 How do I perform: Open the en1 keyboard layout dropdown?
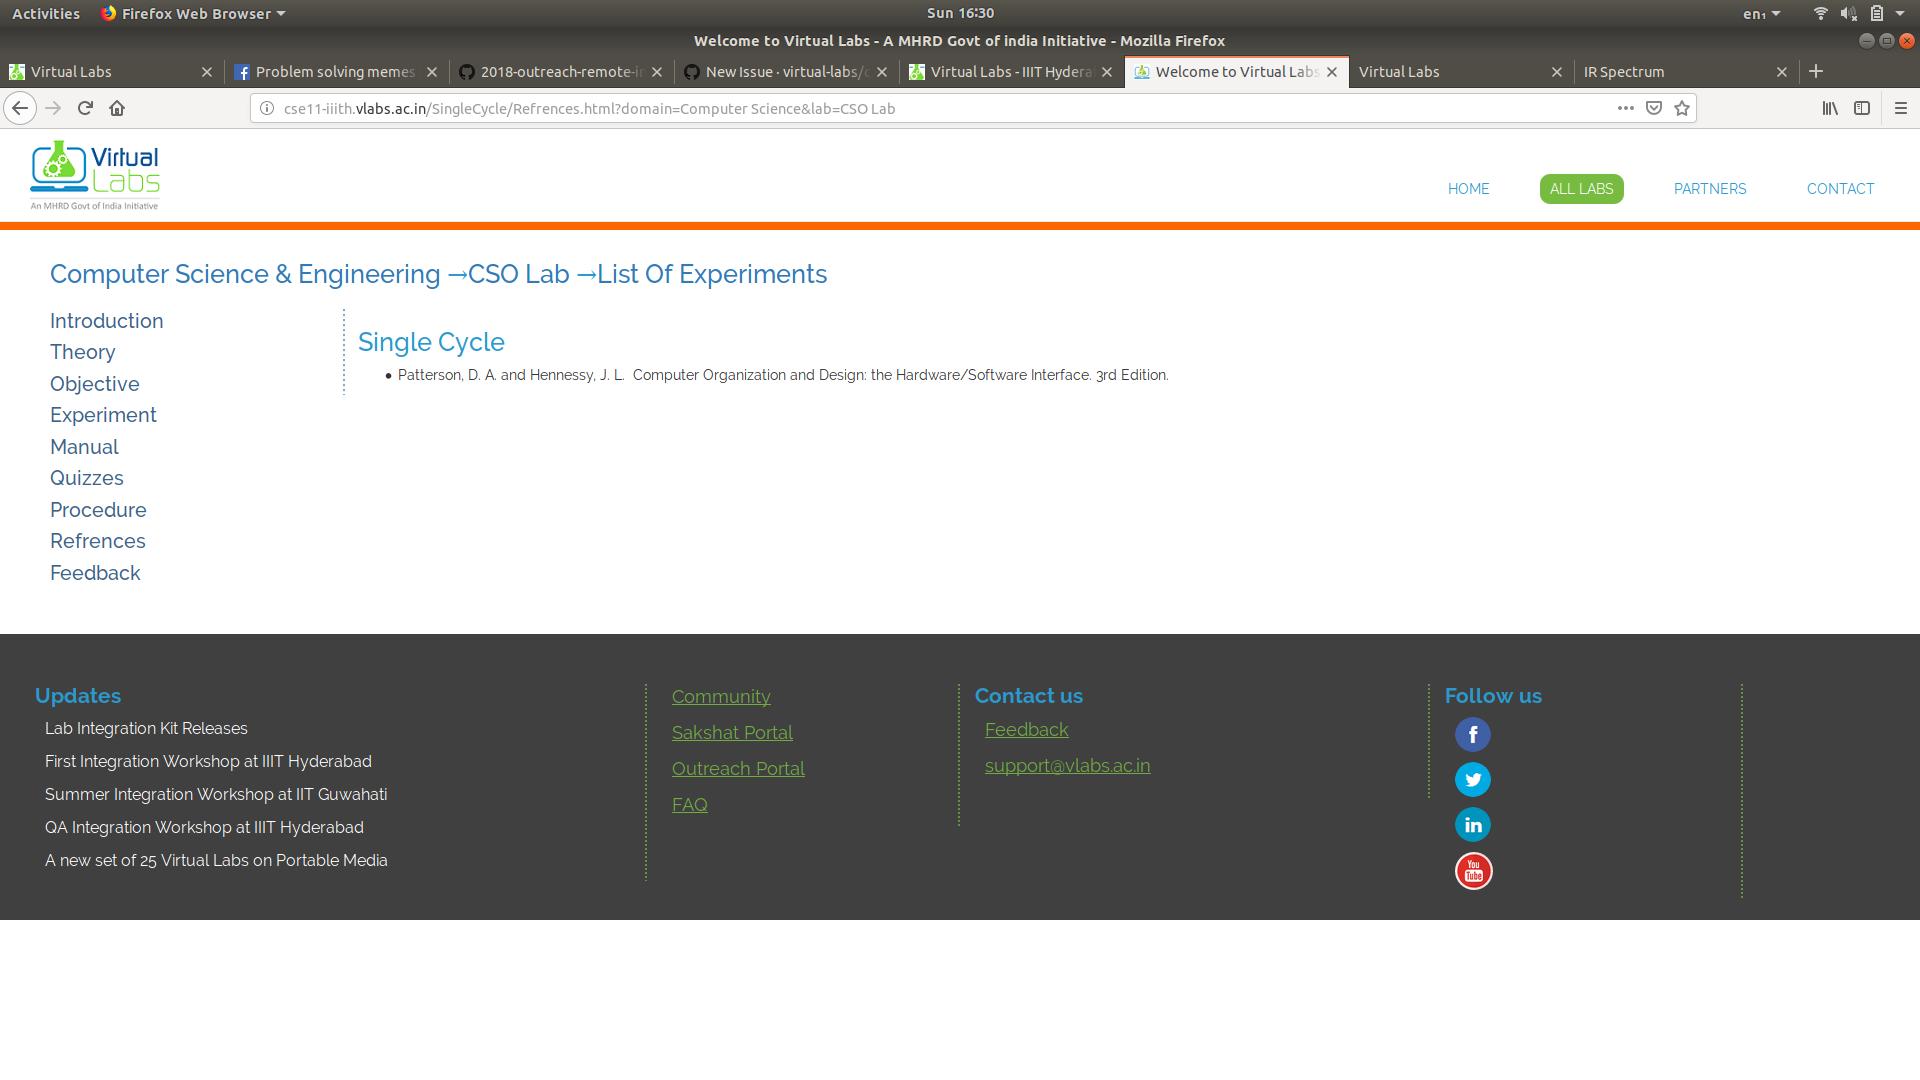pyautogui.click(x=1761, y=13)
